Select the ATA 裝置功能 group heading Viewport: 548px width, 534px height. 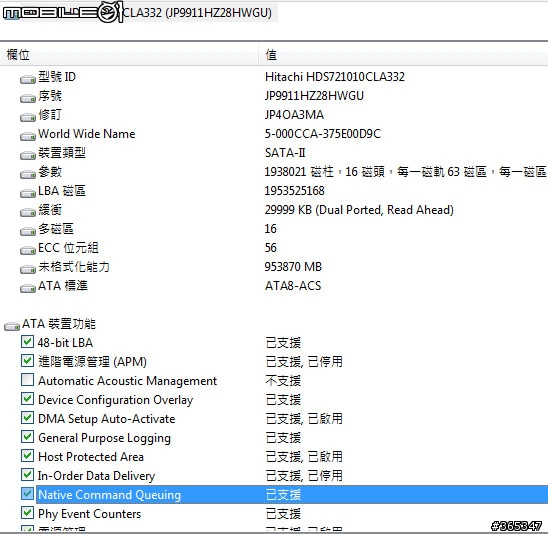point(59,324)
